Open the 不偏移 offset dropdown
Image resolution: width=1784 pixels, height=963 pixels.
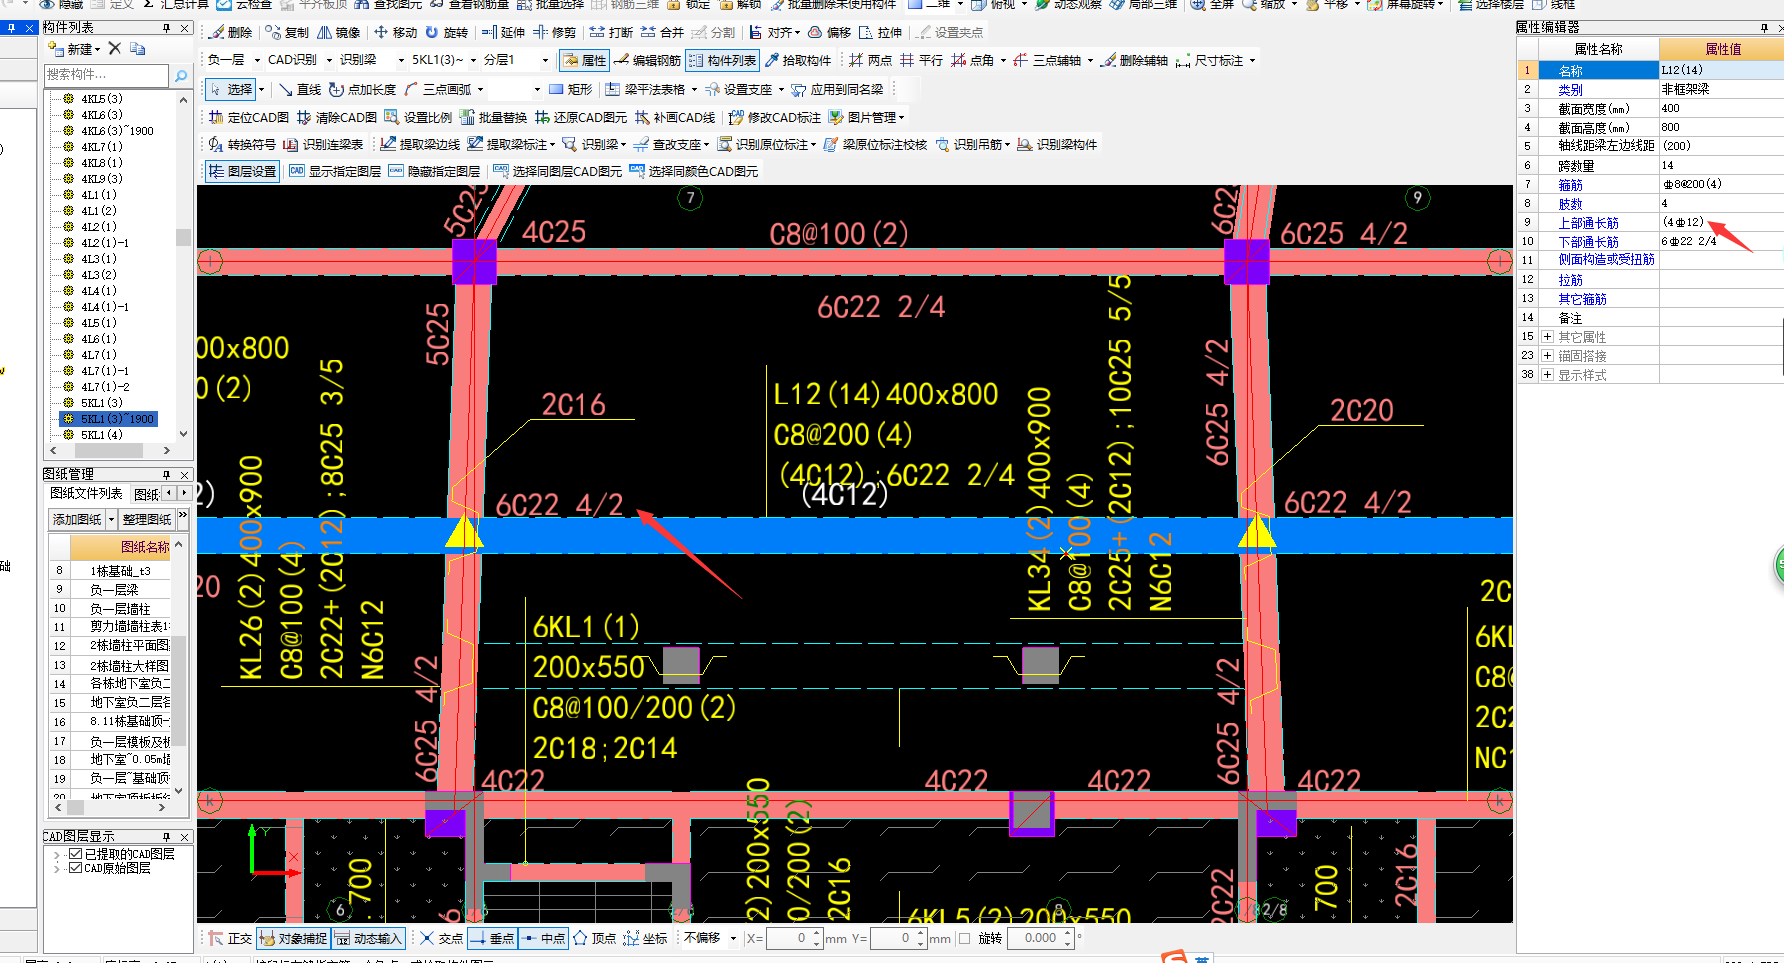pyautogui.click(x=733, y=938)
